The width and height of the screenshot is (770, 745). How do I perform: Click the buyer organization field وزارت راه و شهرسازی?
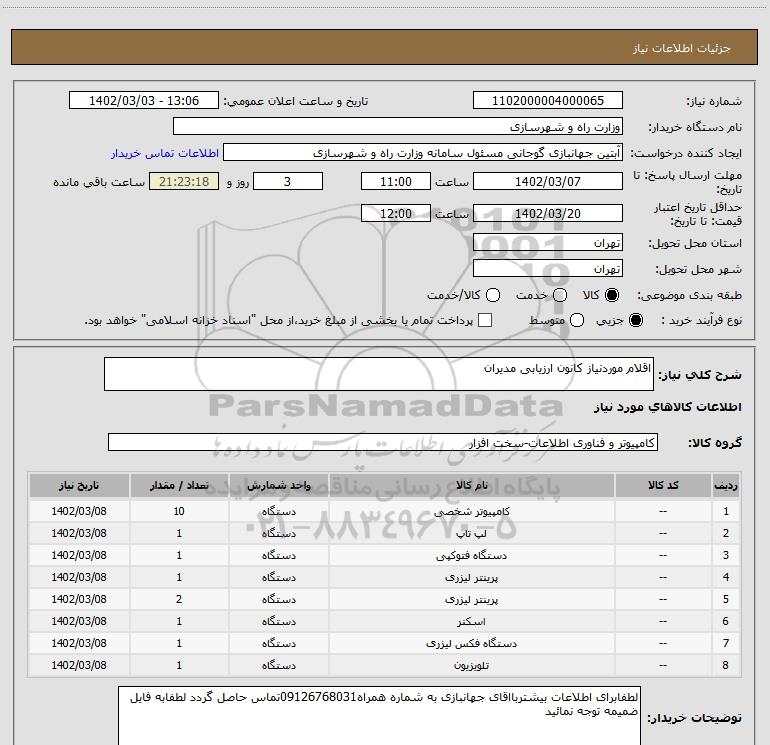point(398,127)
